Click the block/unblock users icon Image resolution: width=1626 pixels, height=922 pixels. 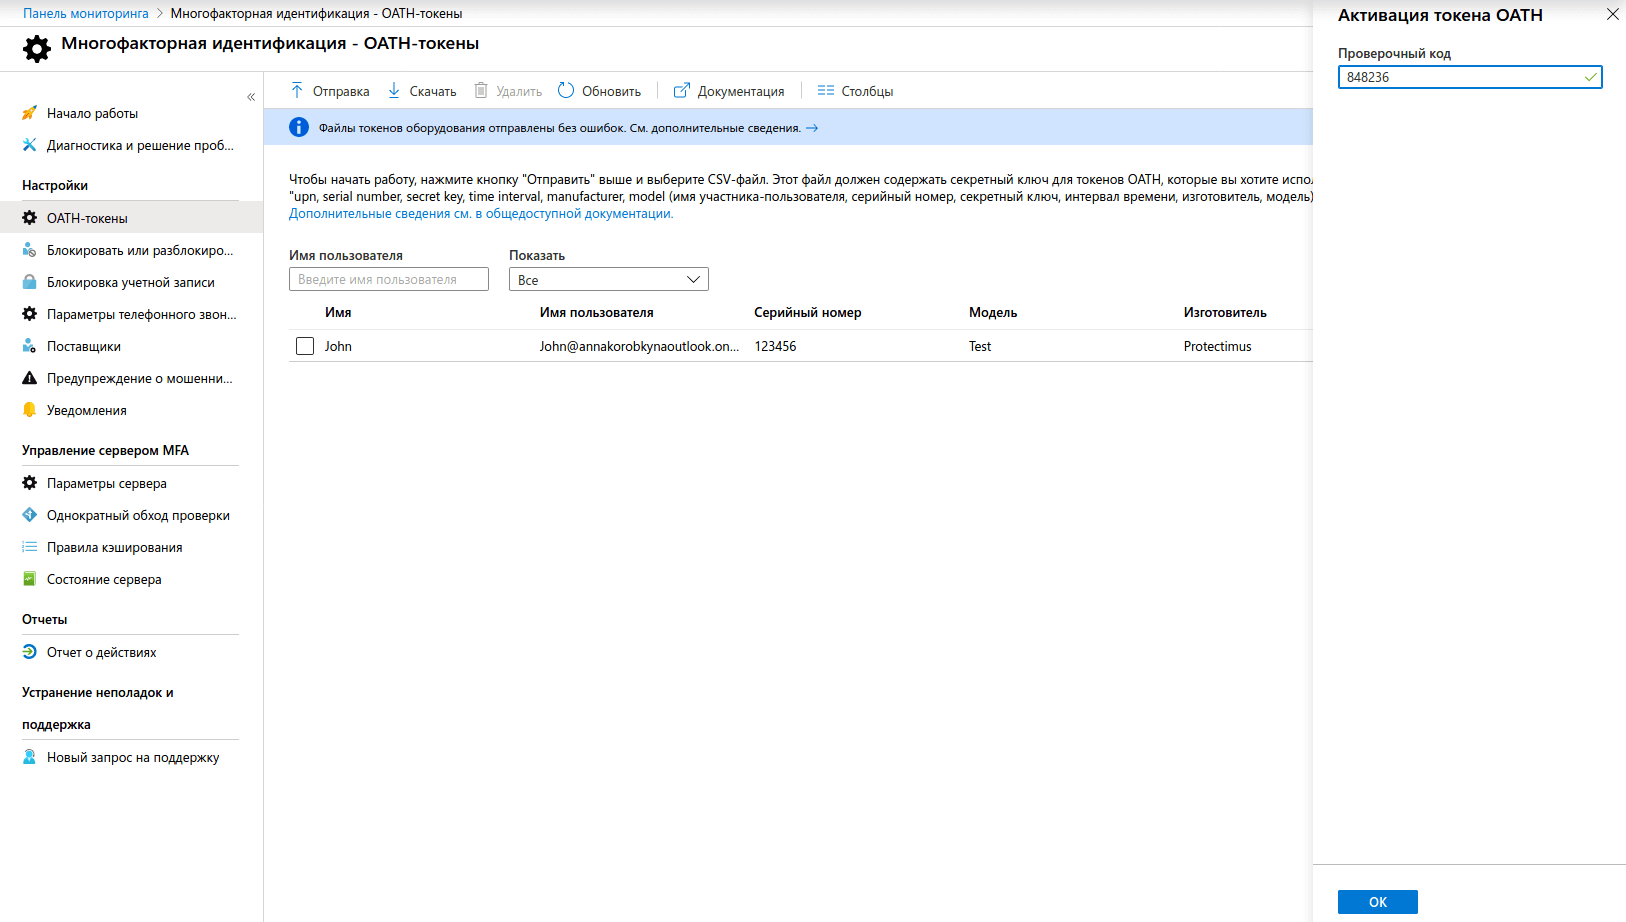29,250
